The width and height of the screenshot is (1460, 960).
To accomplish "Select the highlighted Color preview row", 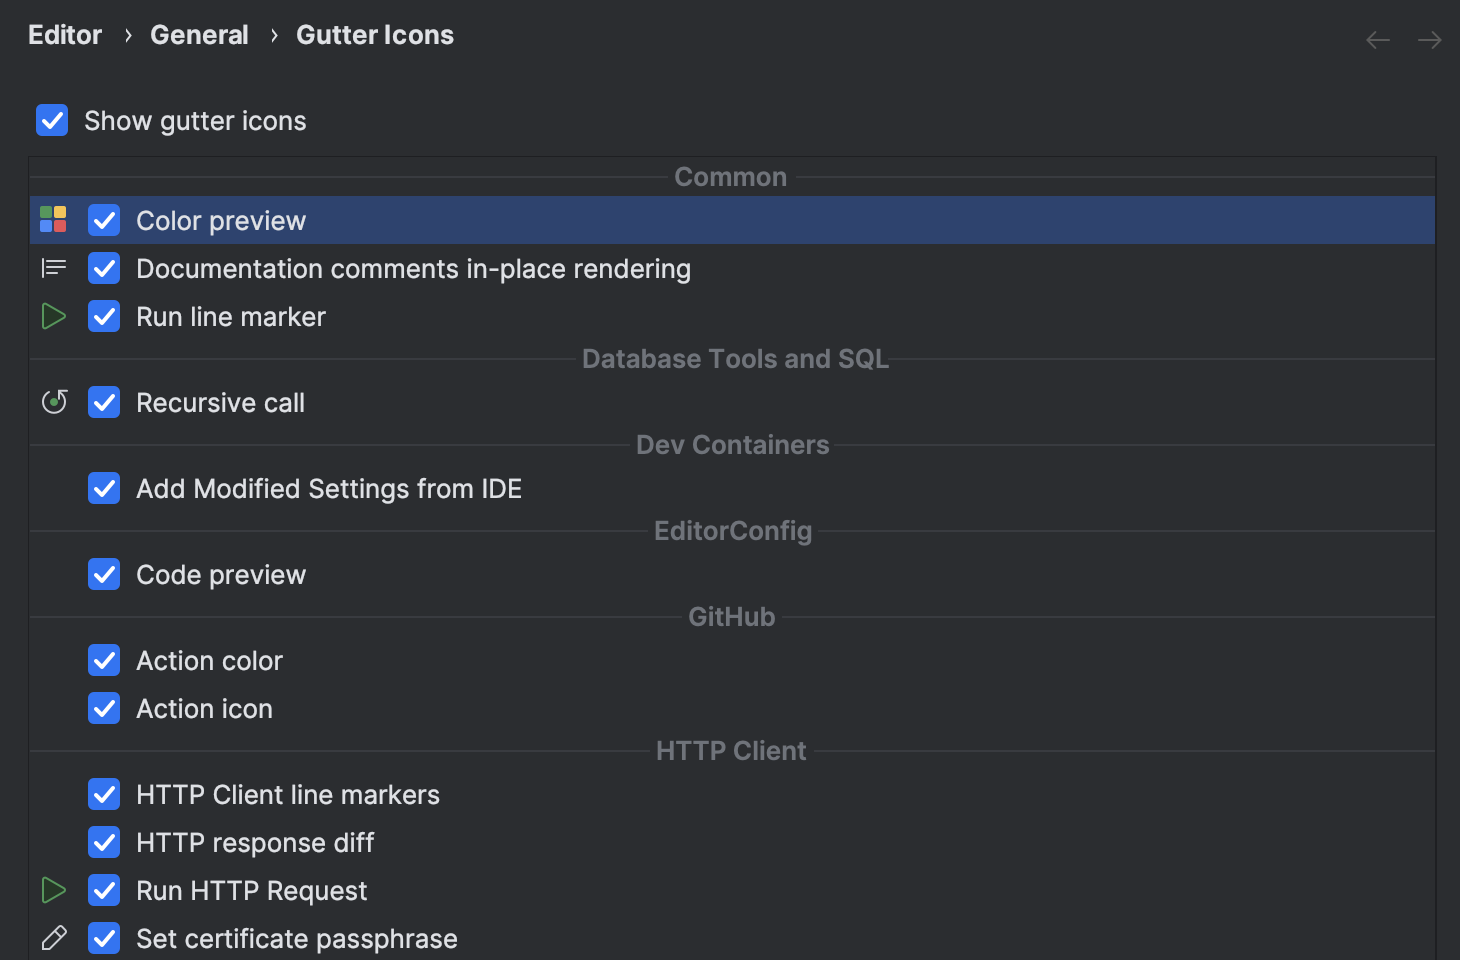I will pos(221,220).
